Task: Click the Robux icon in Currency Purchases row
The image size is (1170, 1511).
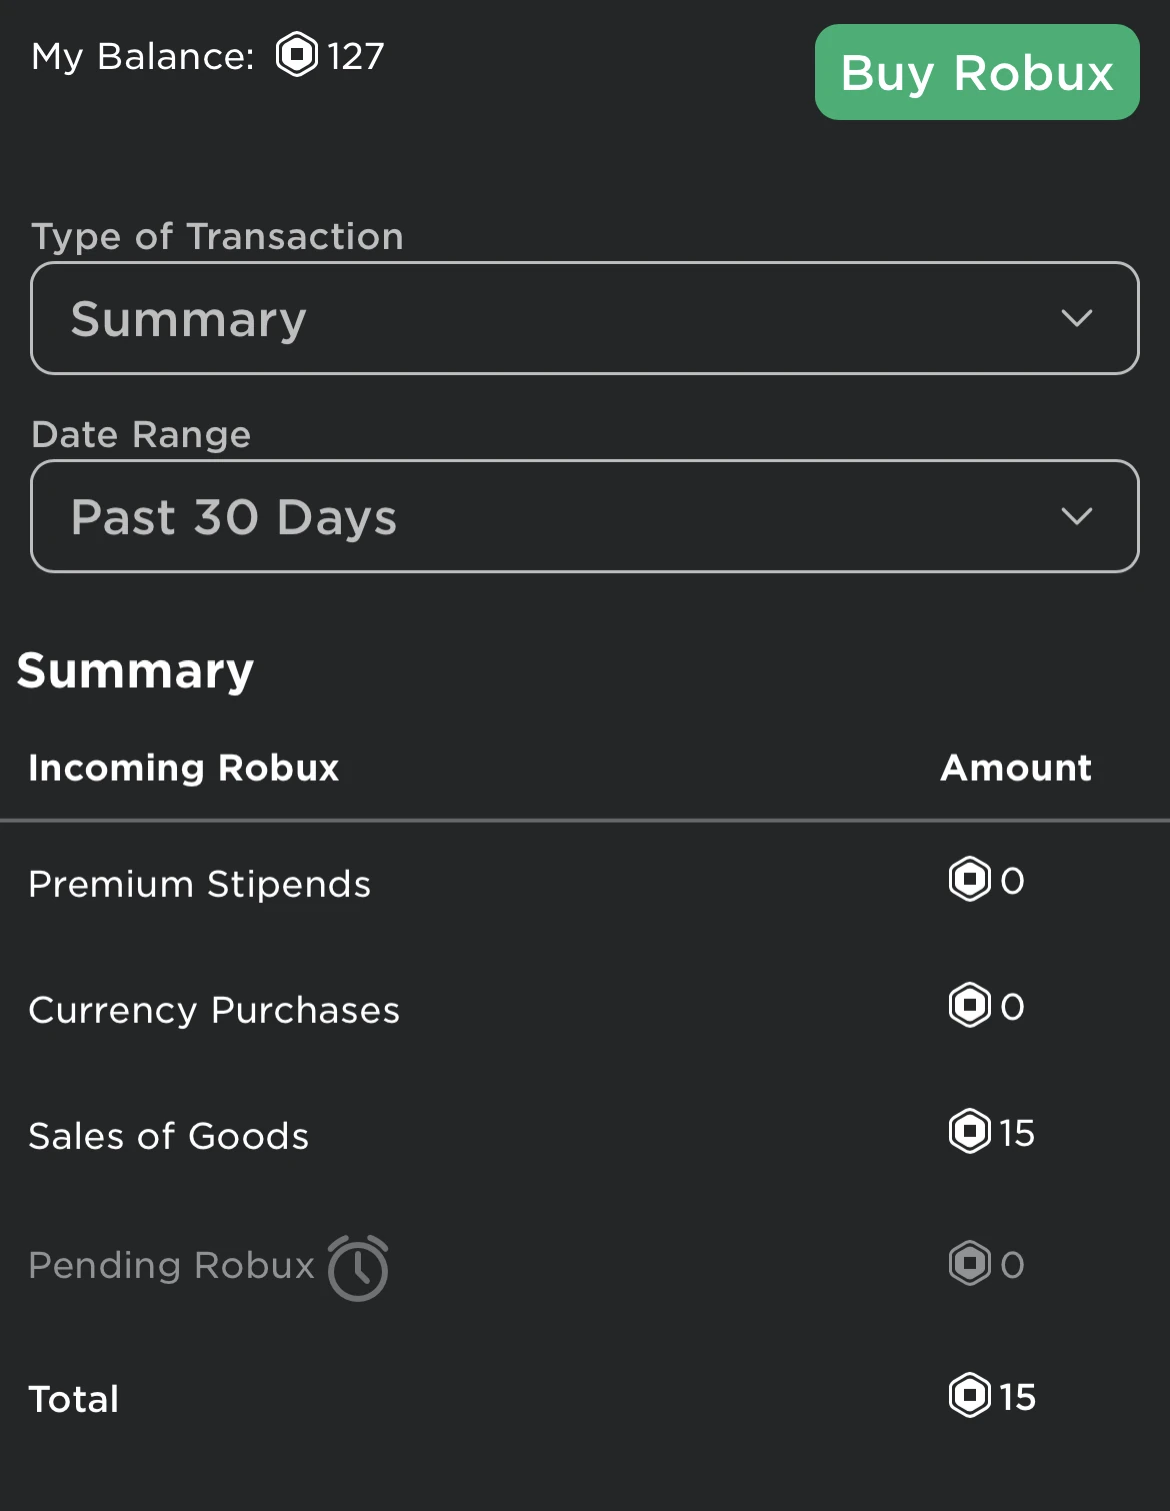Action: [969, 1006]
